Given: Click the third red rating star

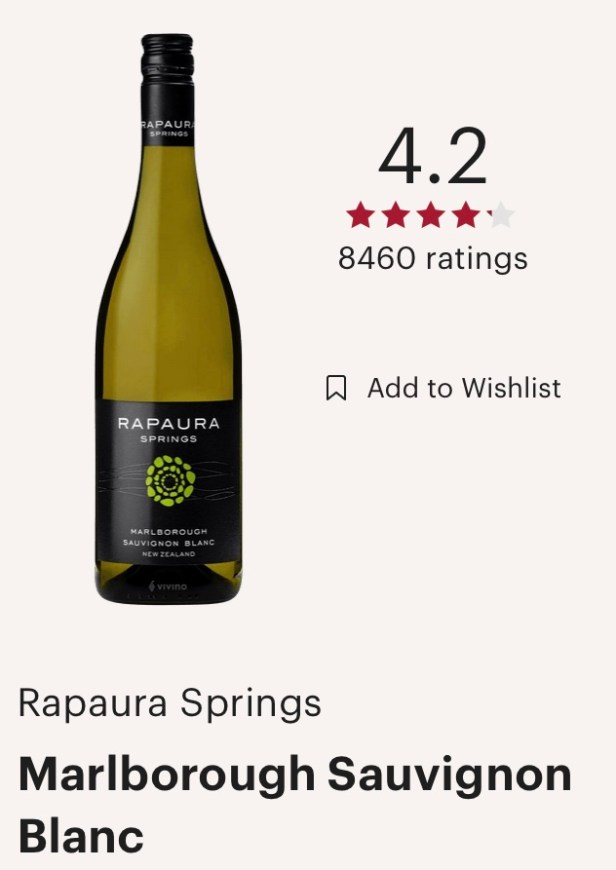Looking at the screenshot, I should click(431, 215).
